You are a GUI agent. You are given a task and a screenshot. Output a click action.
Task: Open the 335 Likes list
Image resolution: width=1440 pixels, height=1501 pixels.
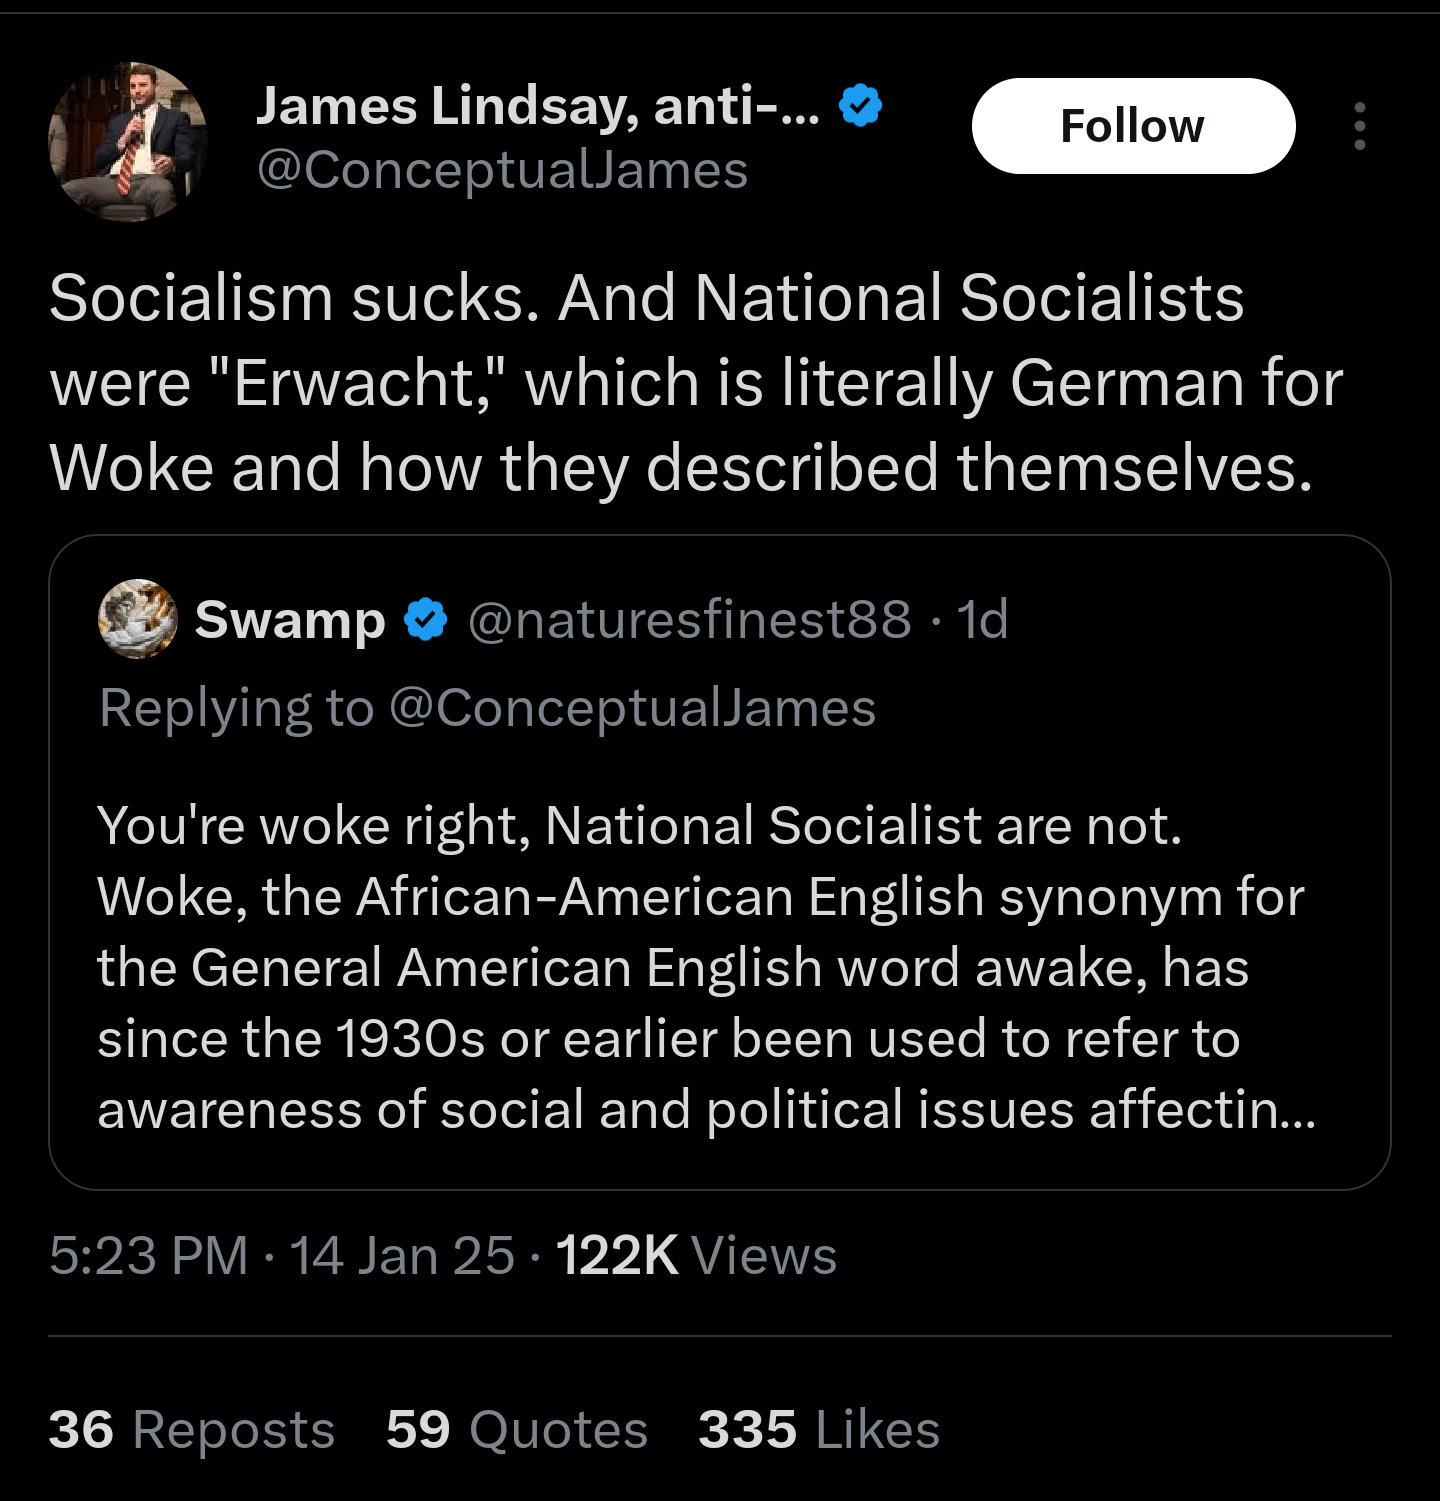pyautogui.click(x=818, y=1429)
